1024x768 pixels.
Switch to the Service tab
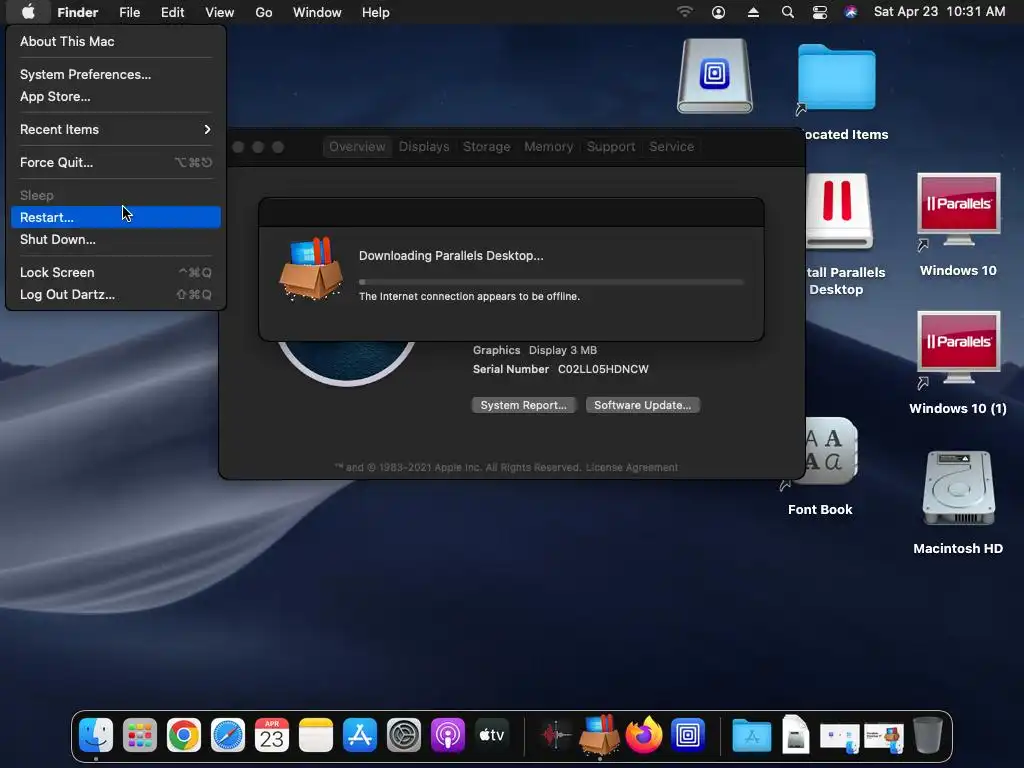coord(671,146)
